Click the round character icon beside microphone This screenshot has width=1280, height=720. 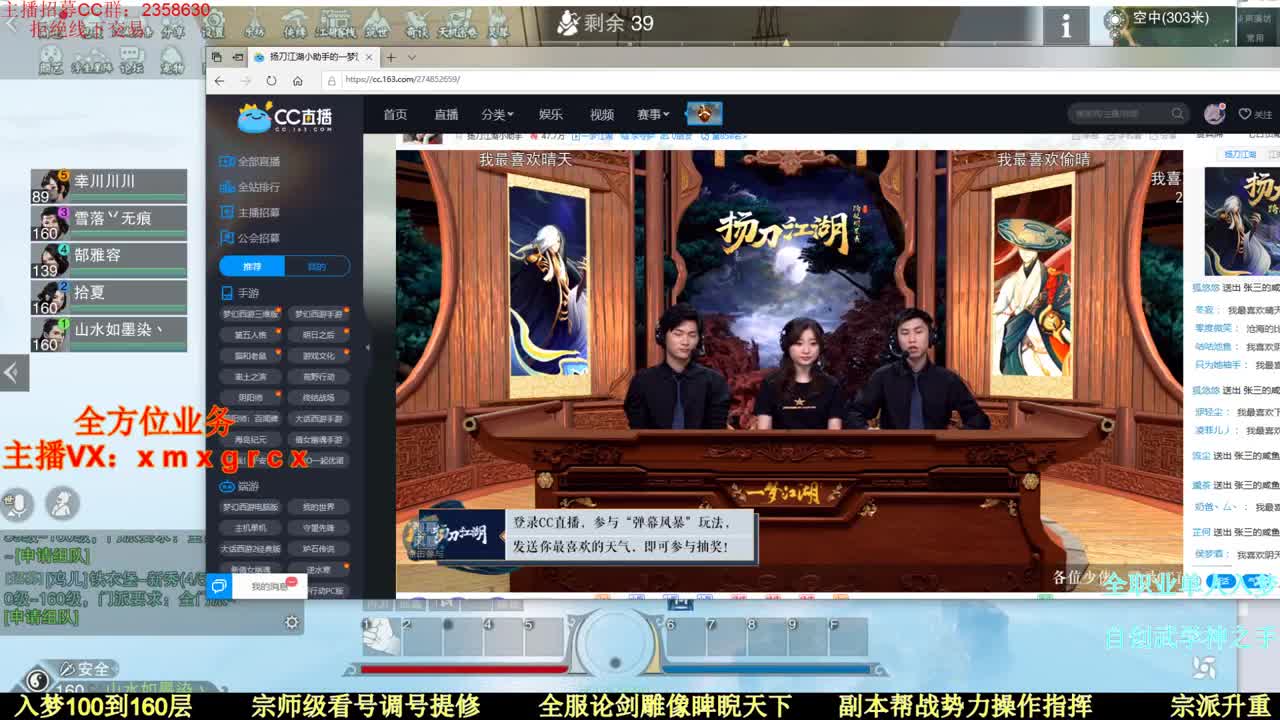(63, 504)
